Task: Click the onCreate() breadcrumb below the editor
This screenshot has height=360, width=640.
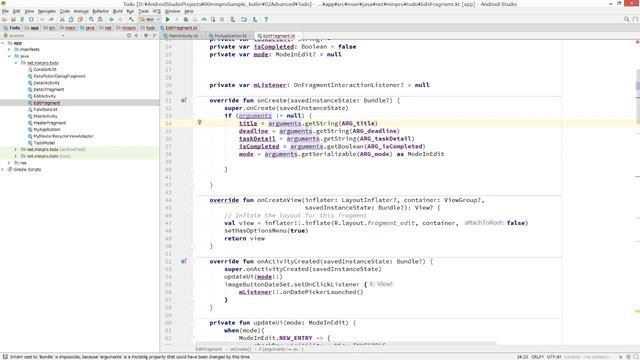Action: 240,349
